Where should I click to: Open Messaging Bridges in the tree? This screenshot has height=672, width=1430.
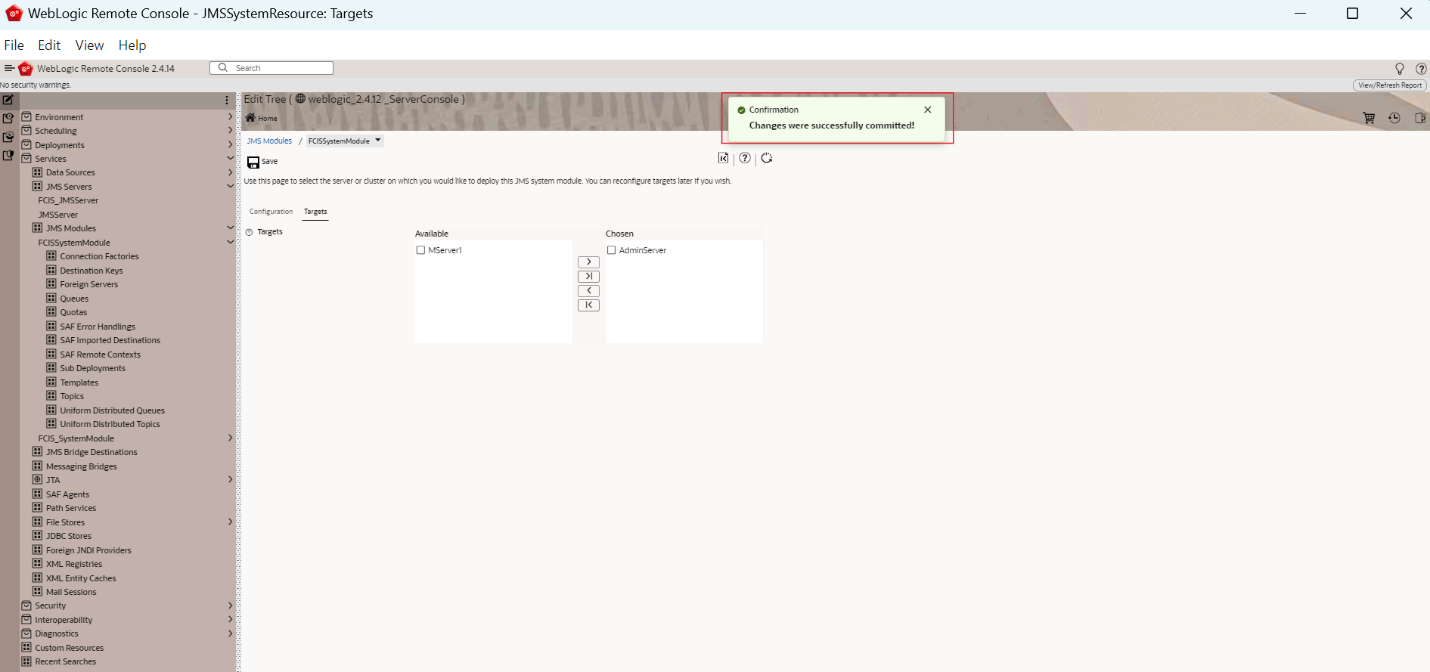[x=81, y=467]
